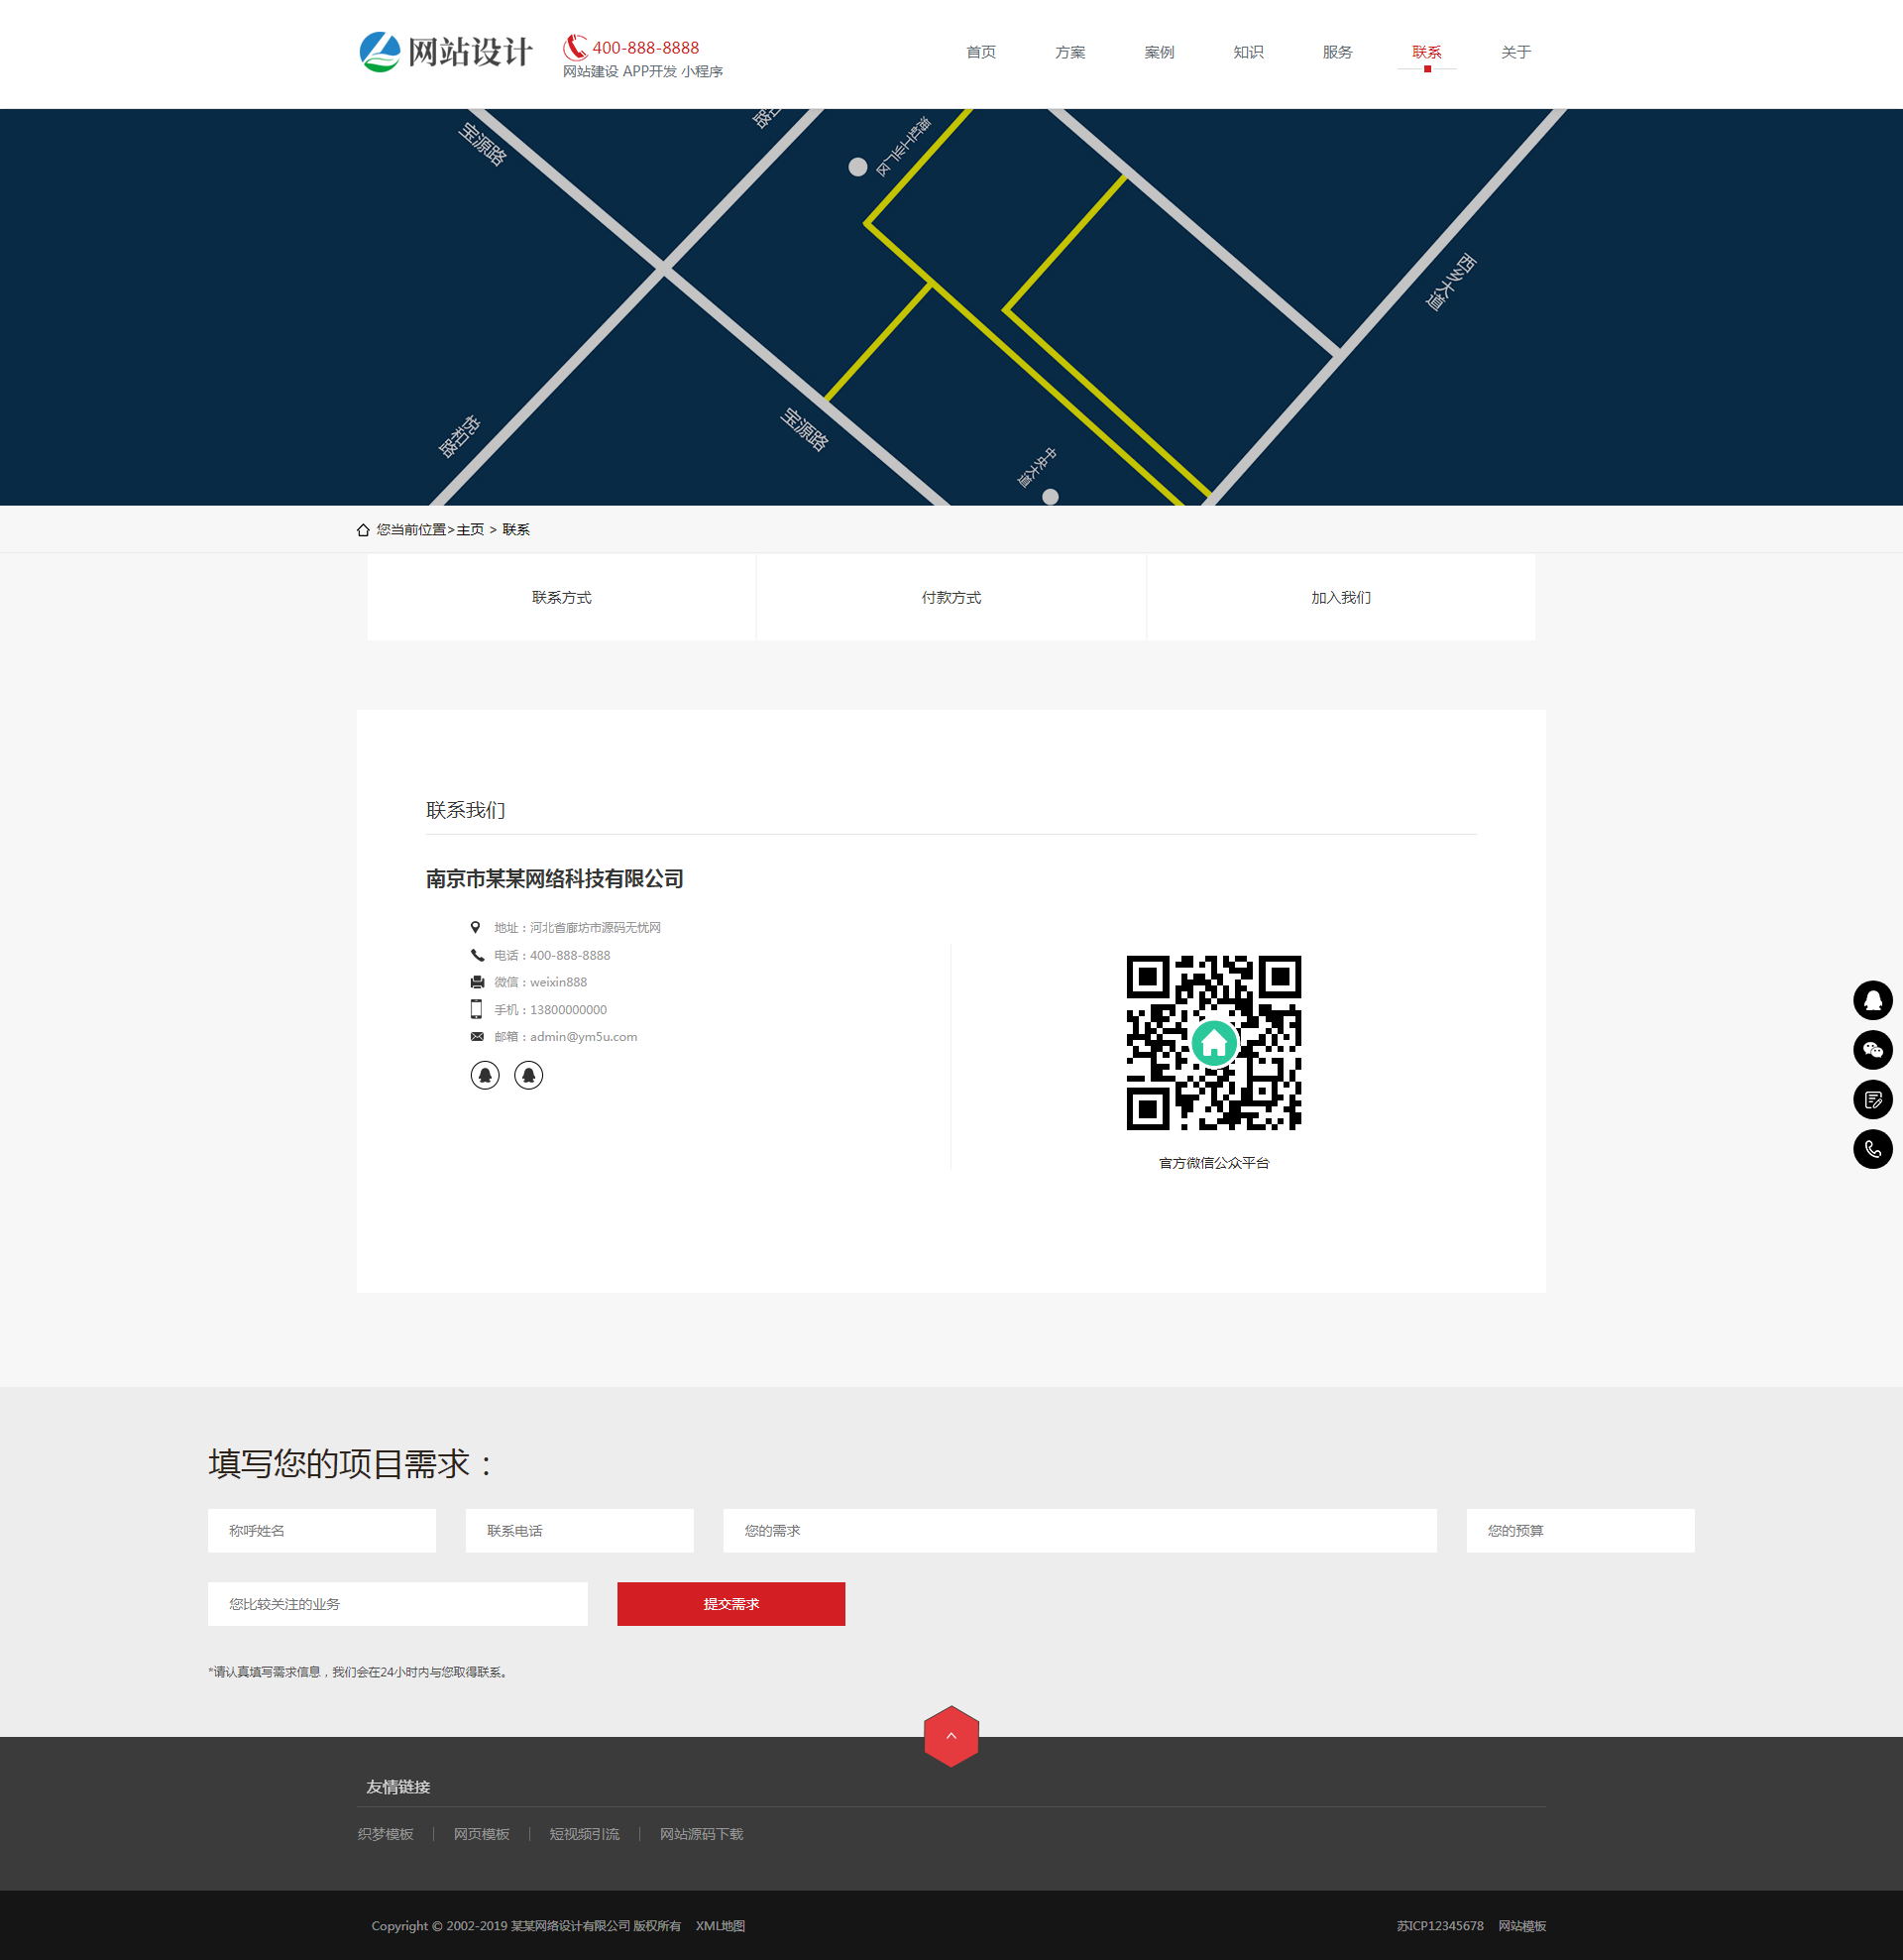Click the floating phone call icon

tap(1872, 1149)
